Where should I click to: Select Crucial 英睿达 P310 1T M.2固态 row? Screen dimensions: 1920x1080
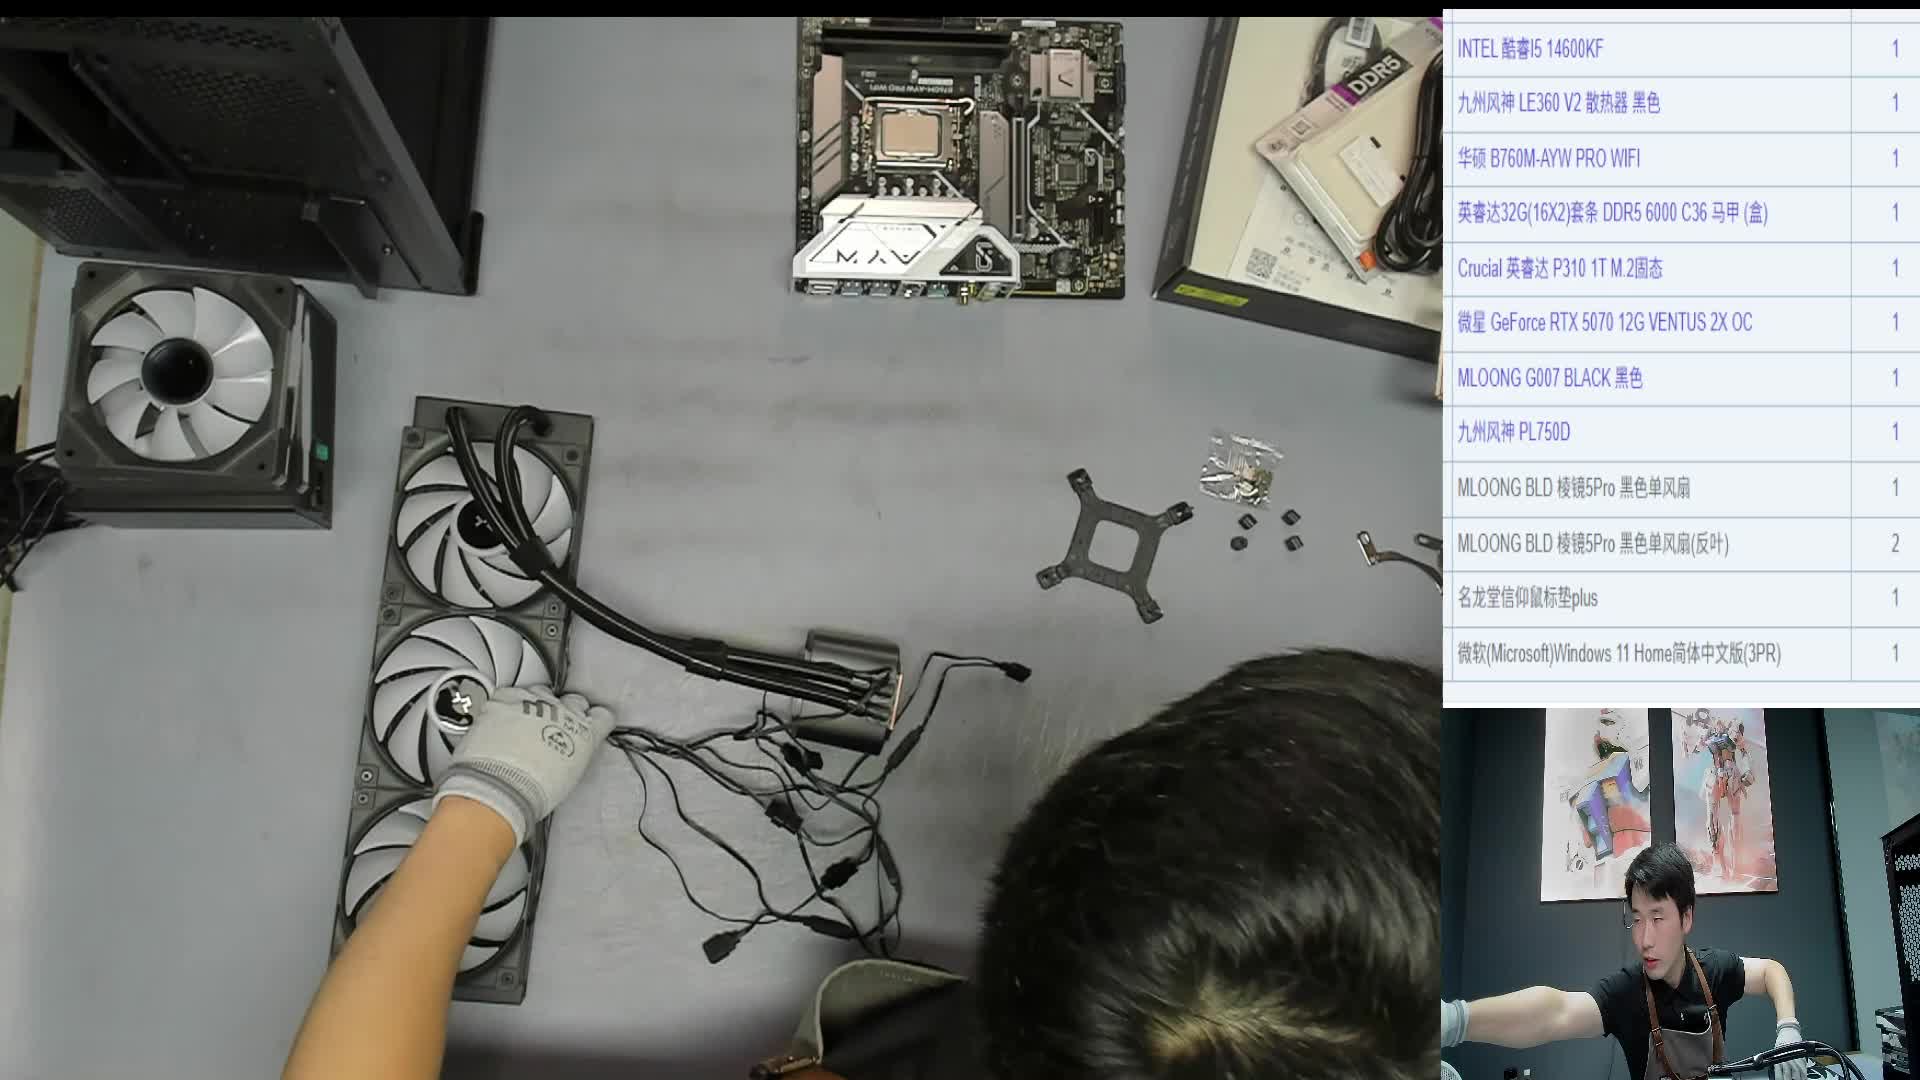point(1559,268)
